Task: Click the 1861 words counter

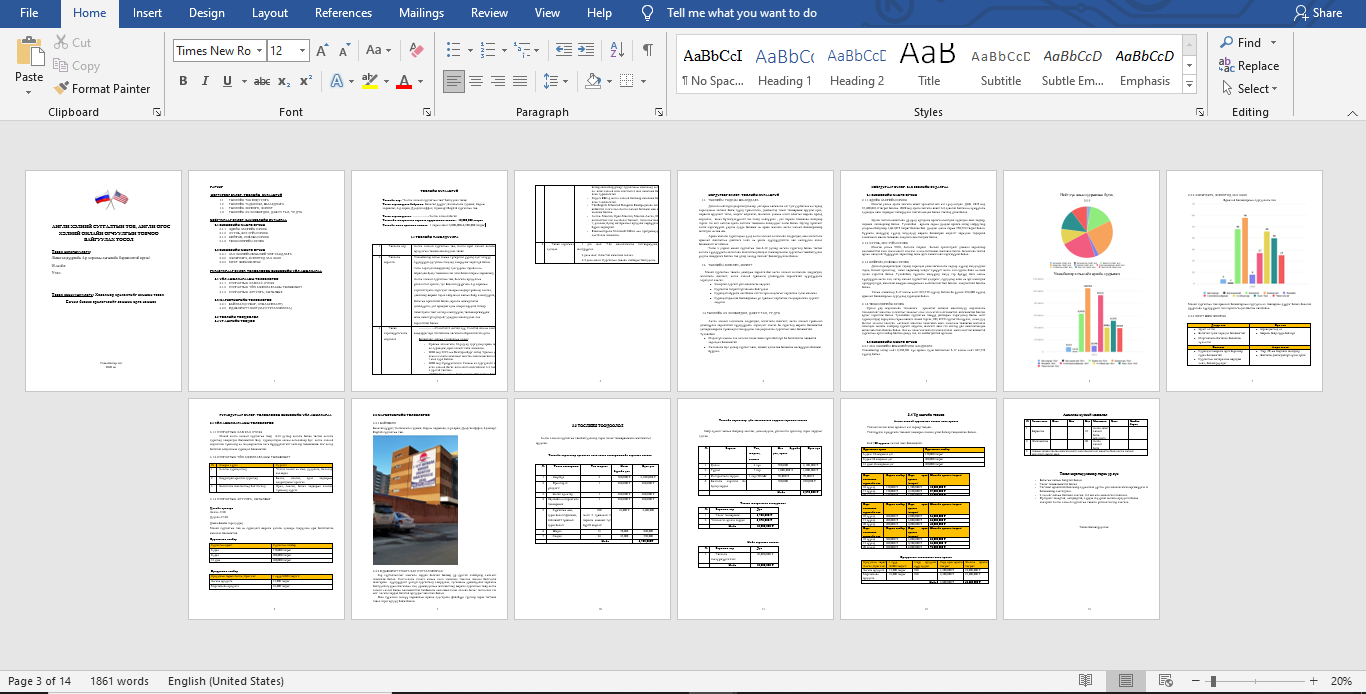Action: click(120, 680)
